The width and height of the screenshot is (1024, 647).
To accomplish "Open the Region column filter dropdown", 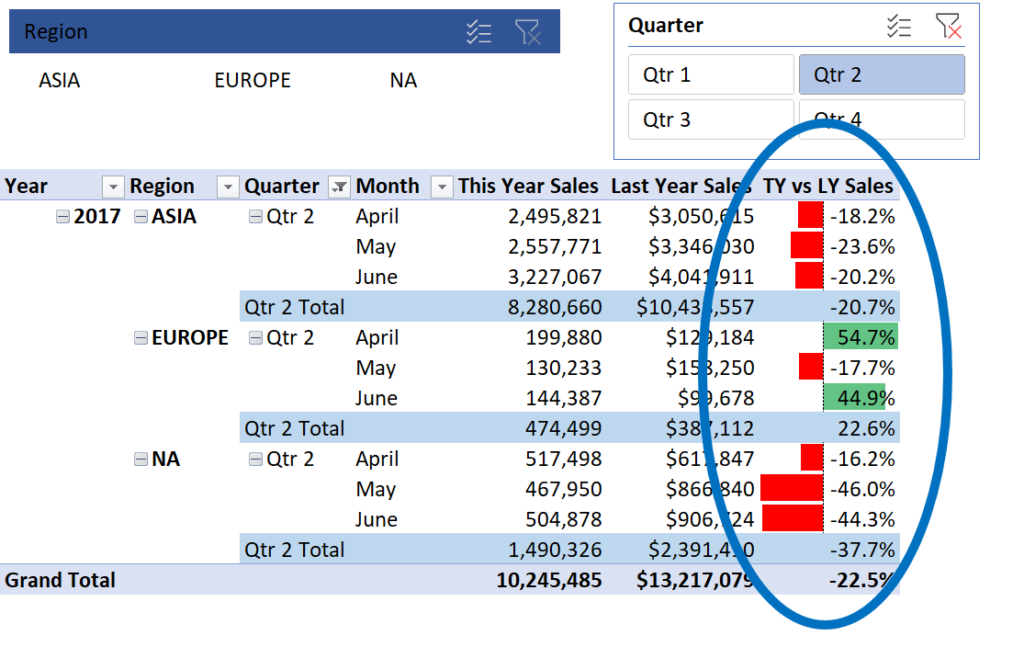I will tap(226, 186).
